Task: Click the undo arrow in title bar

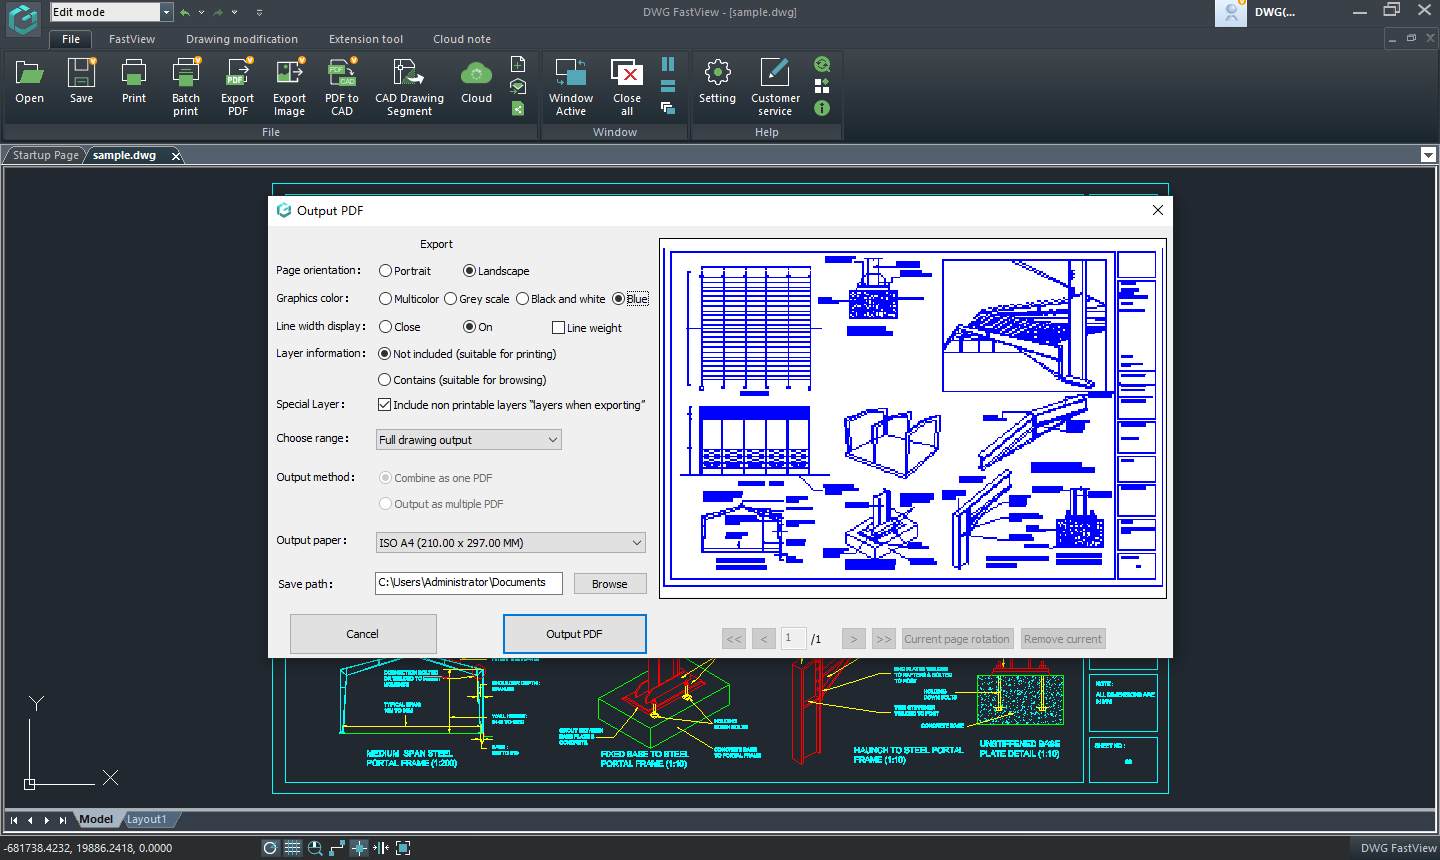Action: pyautogui.click(x=185, y=12)
